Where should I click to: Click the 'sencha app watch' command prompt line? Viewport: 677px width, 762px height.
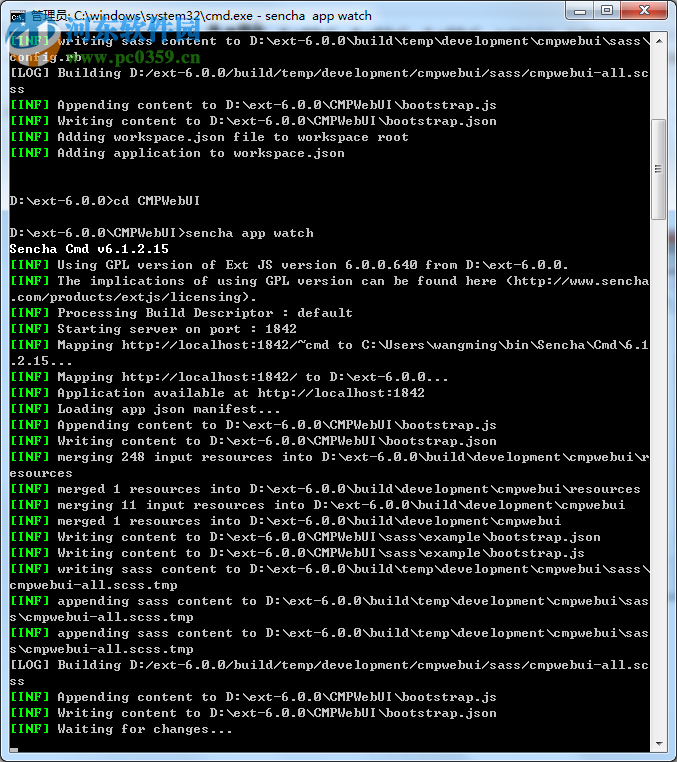(161, 233)
